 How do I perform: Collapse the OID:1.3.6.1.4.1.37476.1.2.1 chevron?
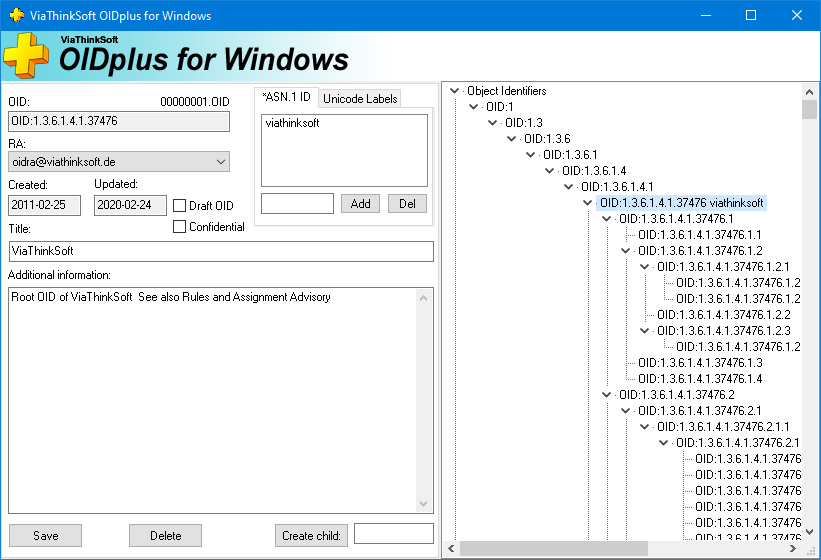(645, 267)
